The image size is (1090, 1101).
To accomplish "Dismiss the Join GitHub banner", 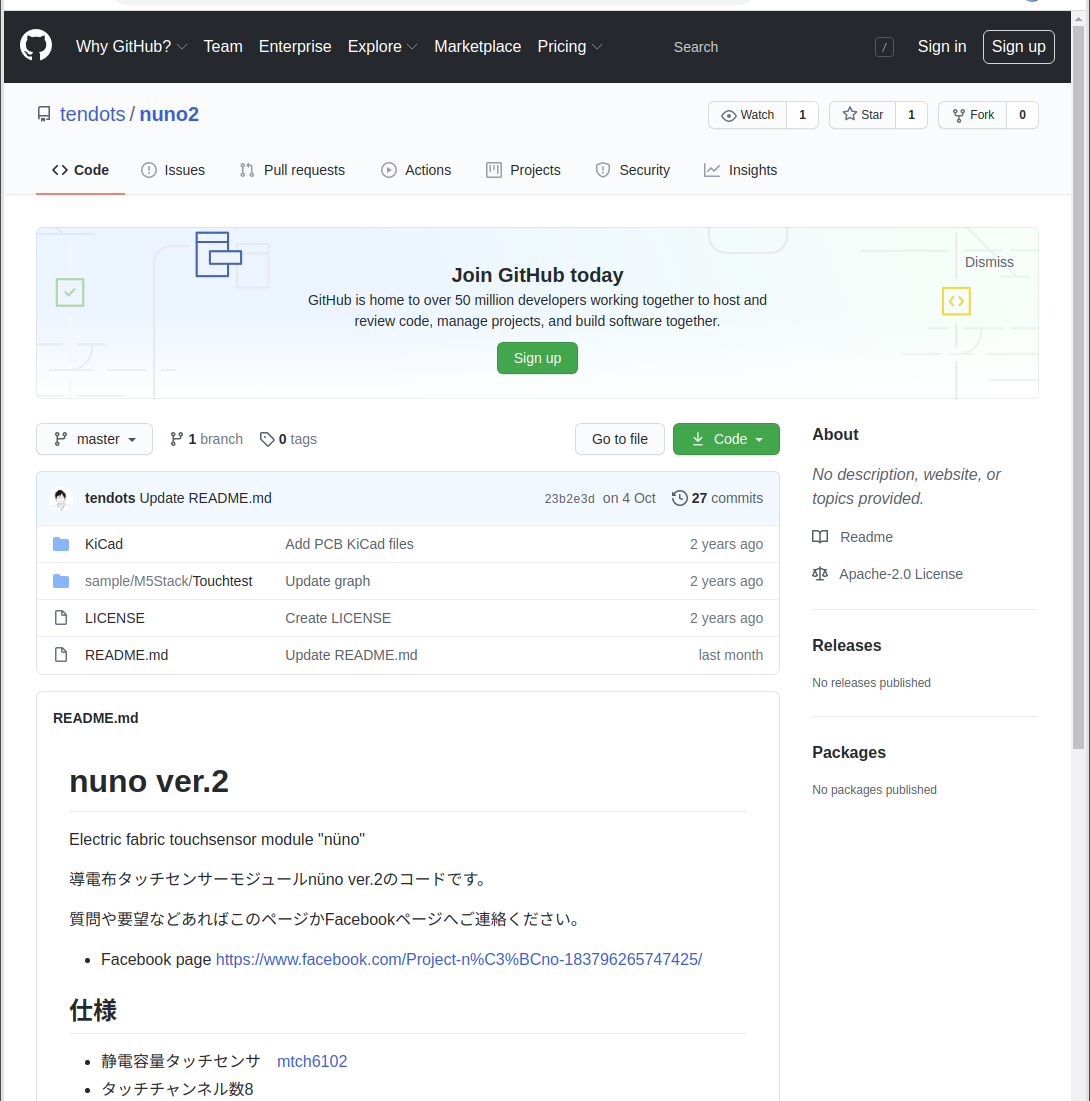I will click(989, 262).
